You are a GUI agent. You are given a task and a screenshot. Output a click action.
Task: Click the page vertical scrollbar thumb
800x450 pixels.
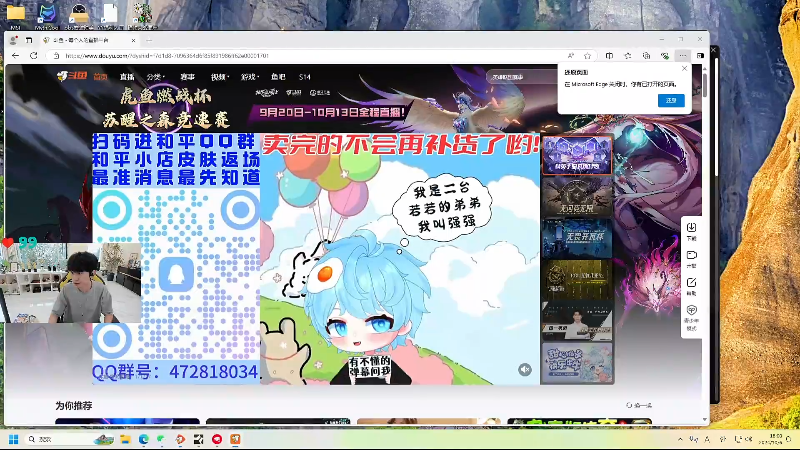[705, 85]
